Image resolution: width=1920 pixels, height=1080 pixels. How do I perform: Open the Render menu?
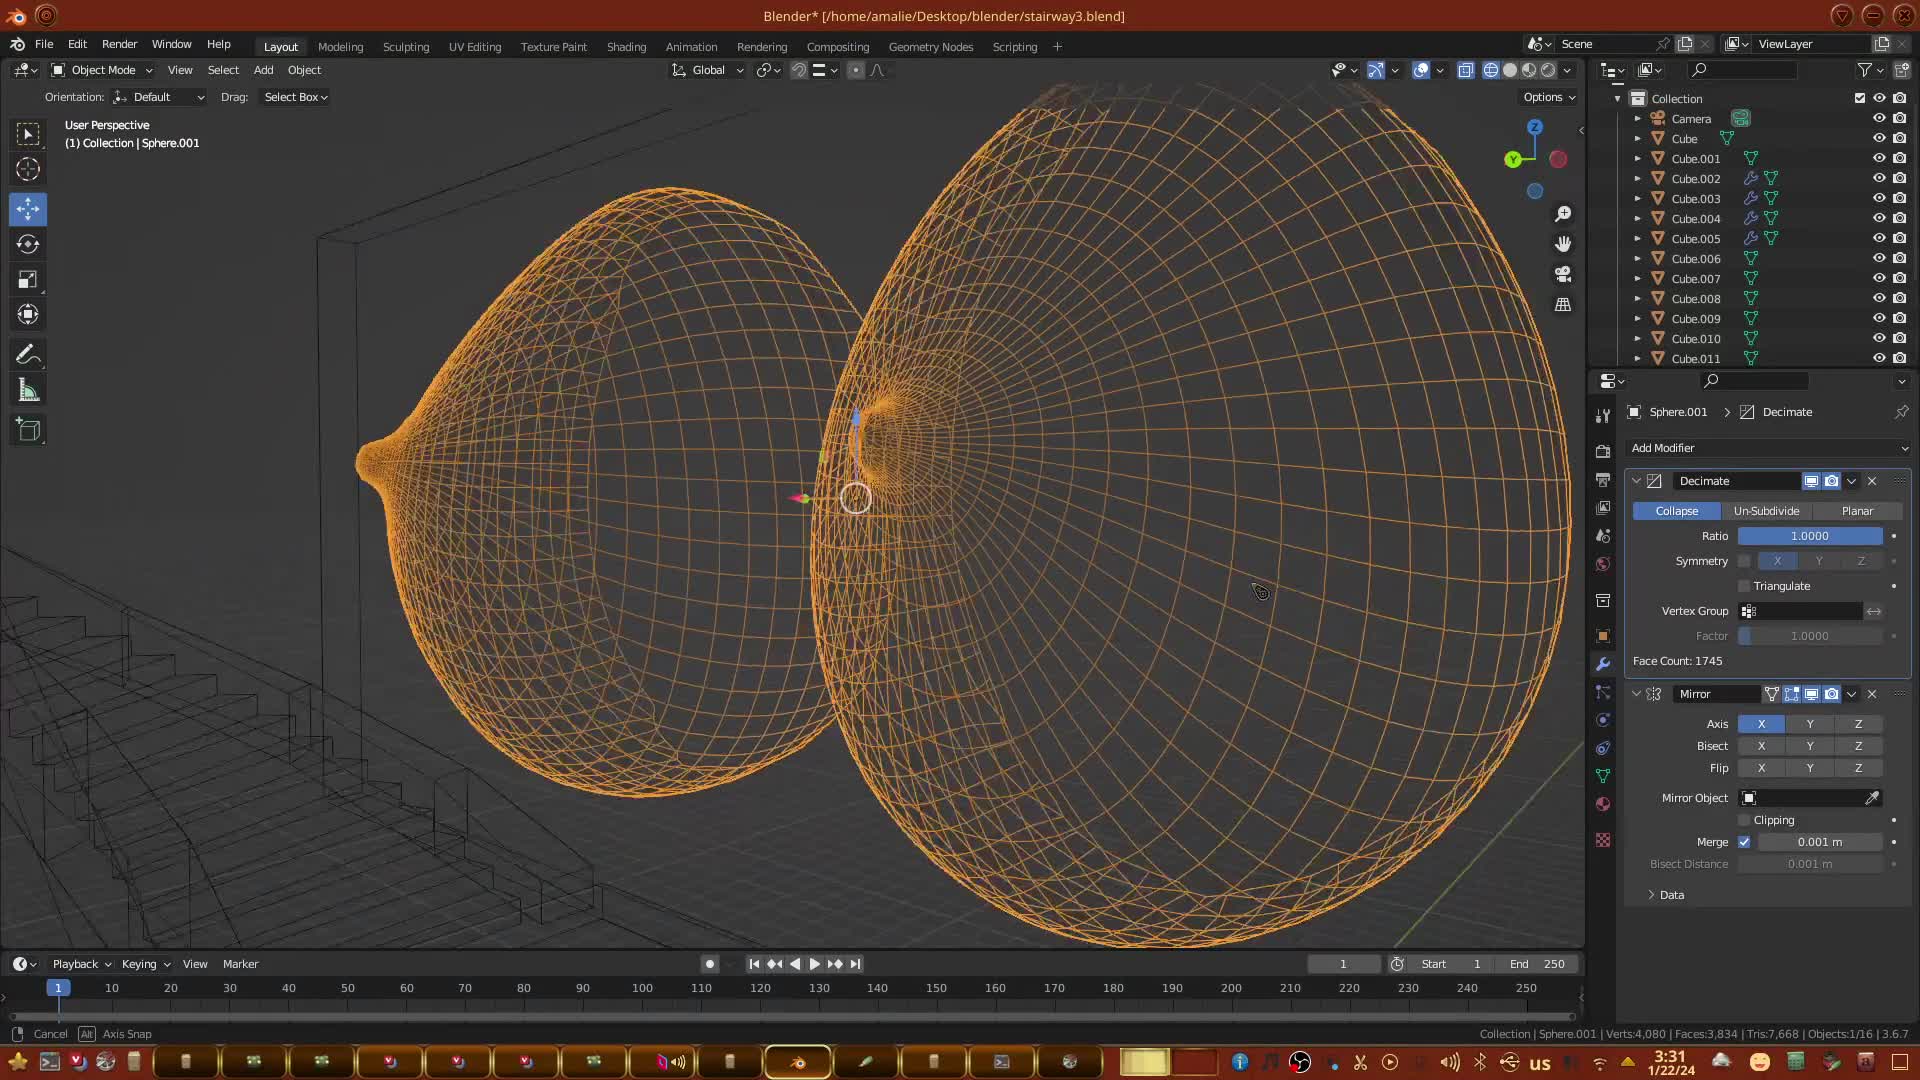click(x=119, y=44)
